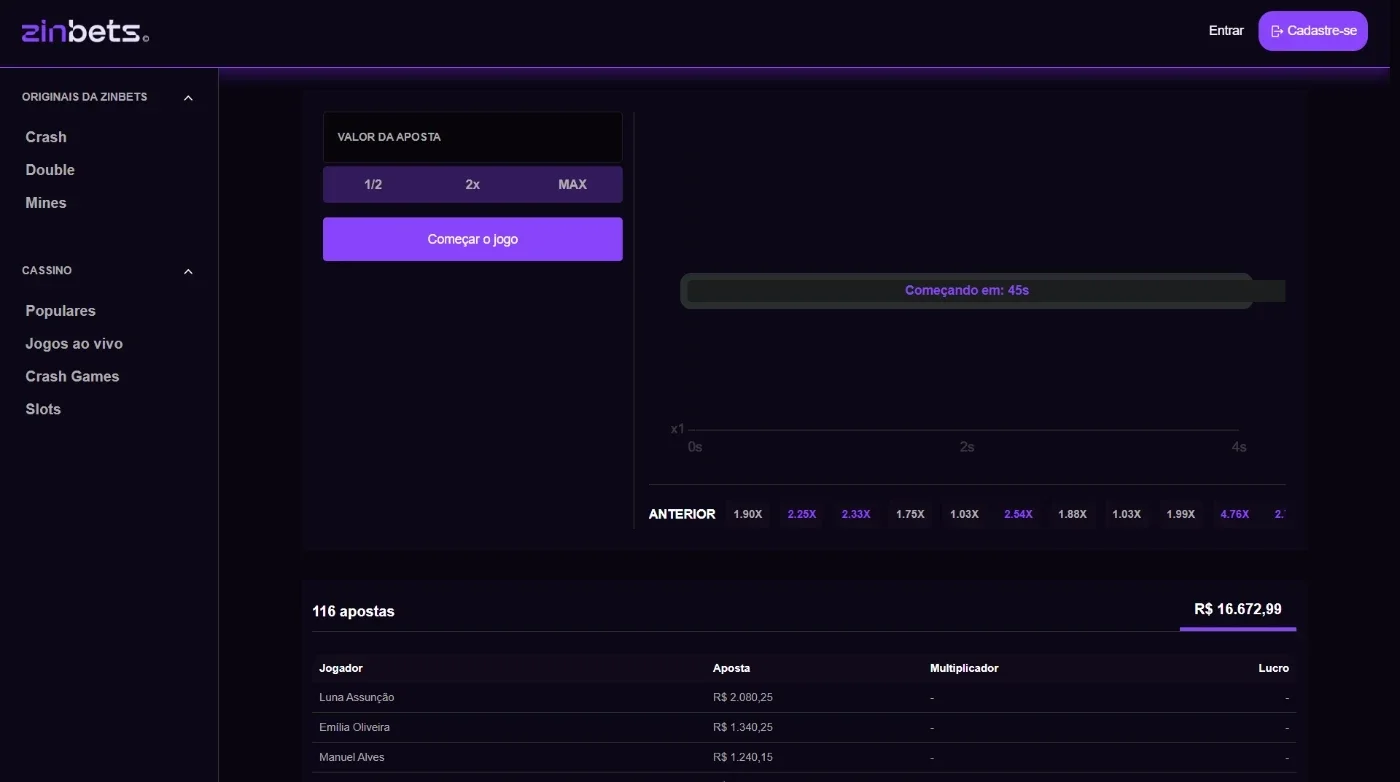1400x782 pixels.
Task: Open Crash Games category
Action: click(x=72, y=377)
